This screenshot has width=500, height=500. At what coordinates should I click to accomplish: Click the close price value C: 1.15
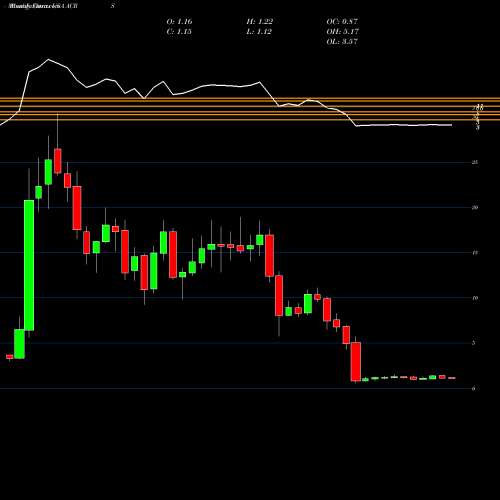179,32
